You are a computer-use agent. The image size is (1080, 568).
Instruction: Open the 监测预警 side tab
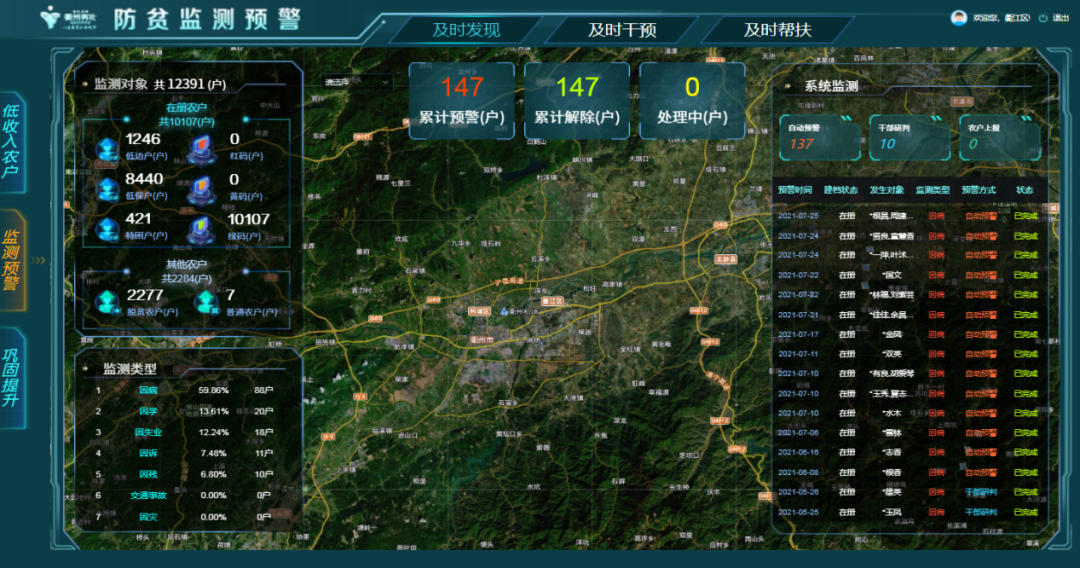[x=11, y=260]
